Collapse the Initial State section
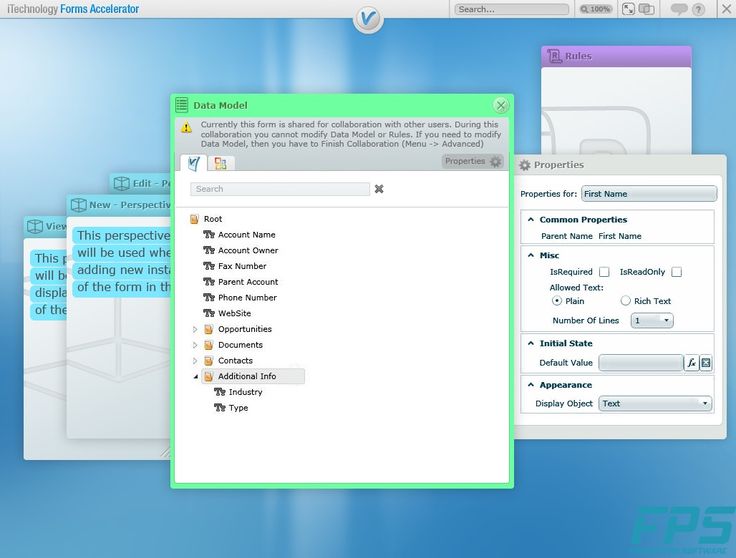736x558 pixels. coord(531,344)
